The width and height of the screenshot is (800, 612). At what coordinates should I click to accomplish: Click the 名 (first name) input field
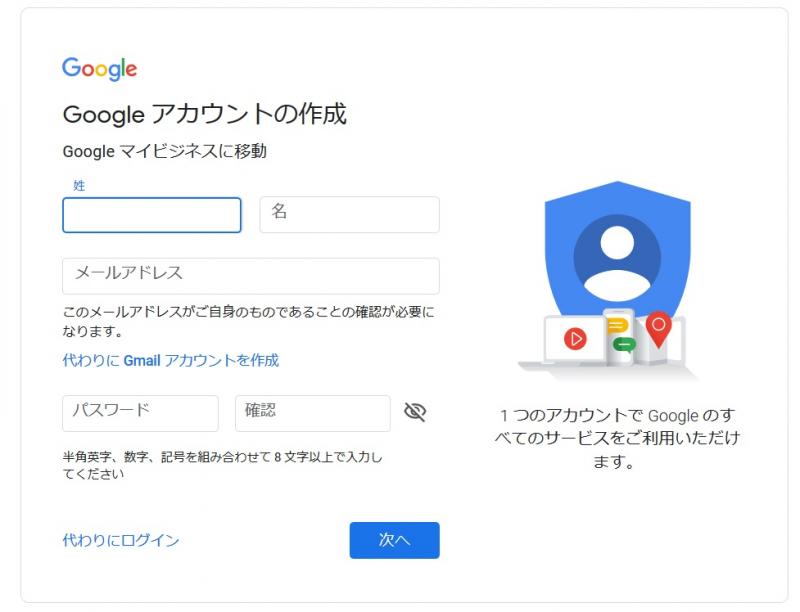point(349,214)
